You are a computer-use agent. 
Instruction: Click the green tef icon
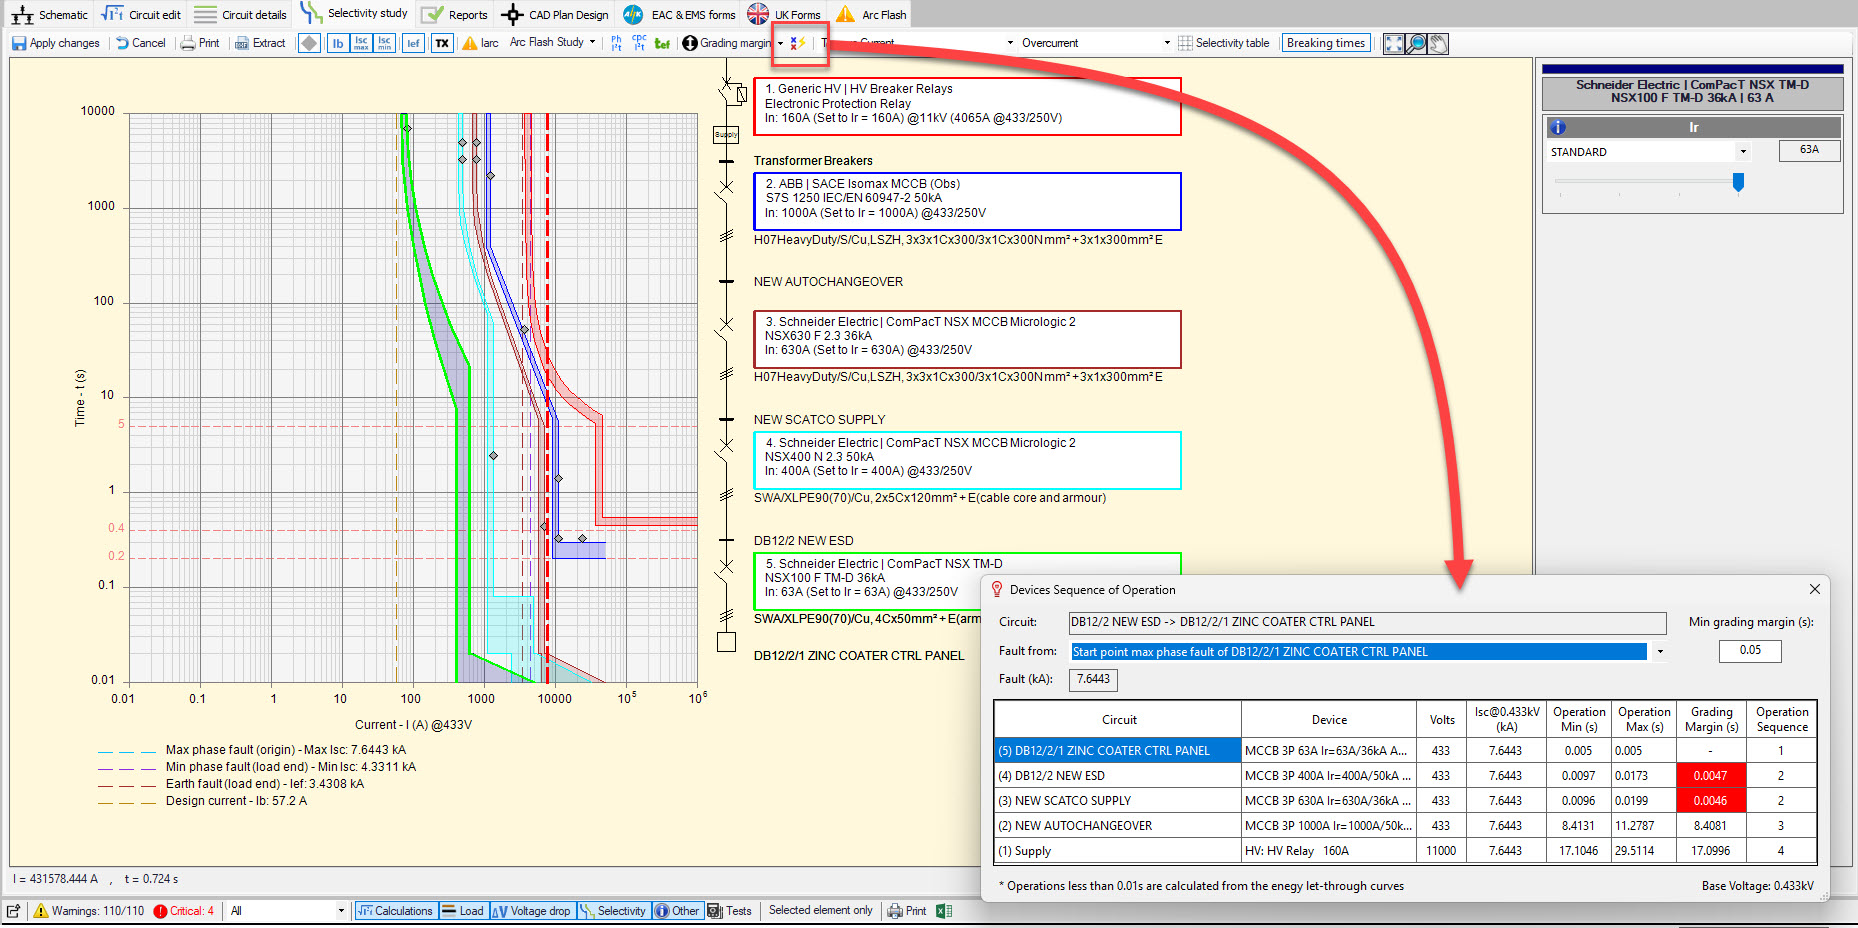coord(662,43)
